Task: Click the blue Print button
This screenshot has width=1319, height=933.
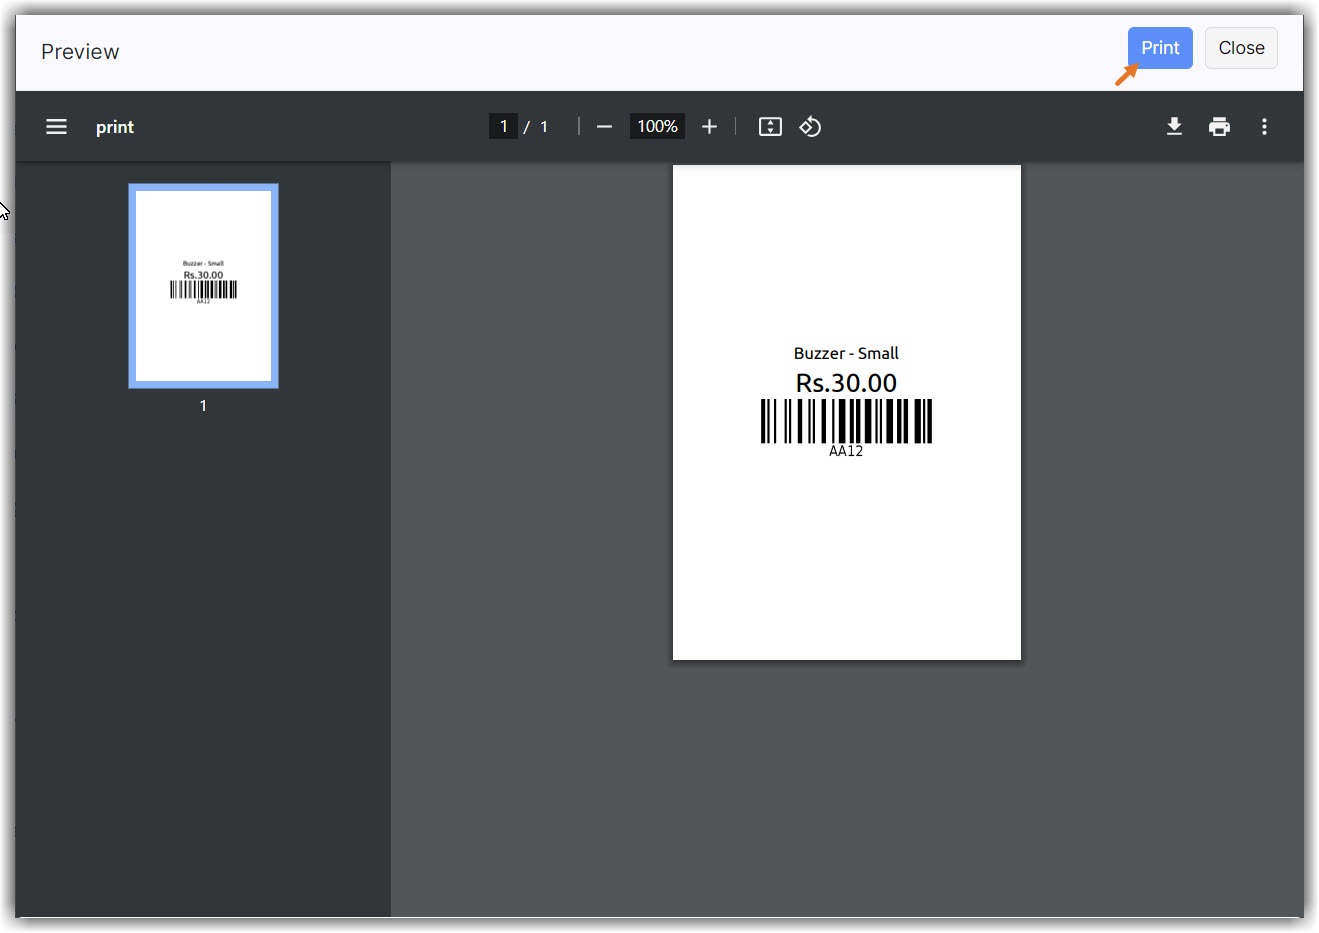Action: click(x=1159, y=48)
